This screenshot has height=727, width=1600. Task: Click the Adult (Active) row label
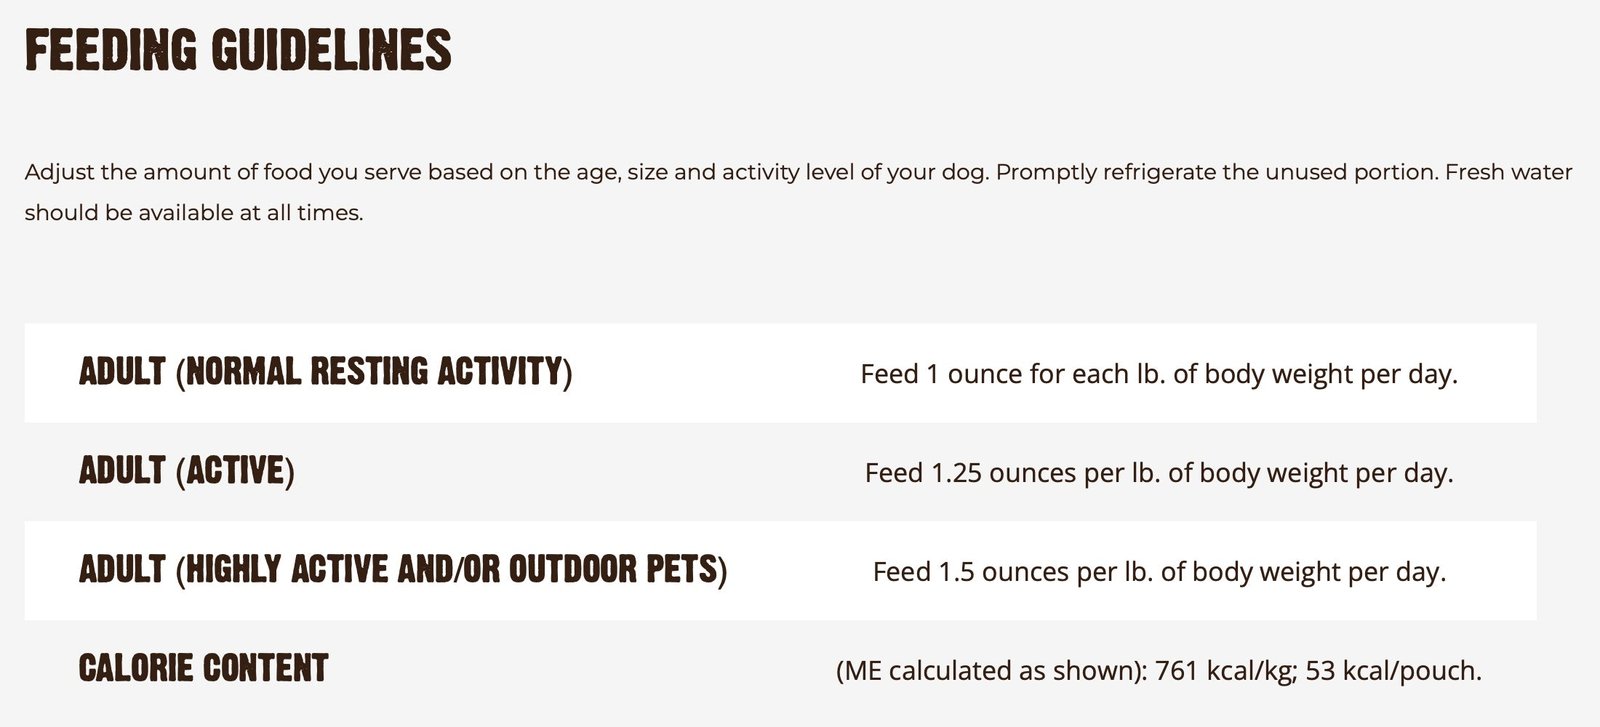[x=186, y=470]
